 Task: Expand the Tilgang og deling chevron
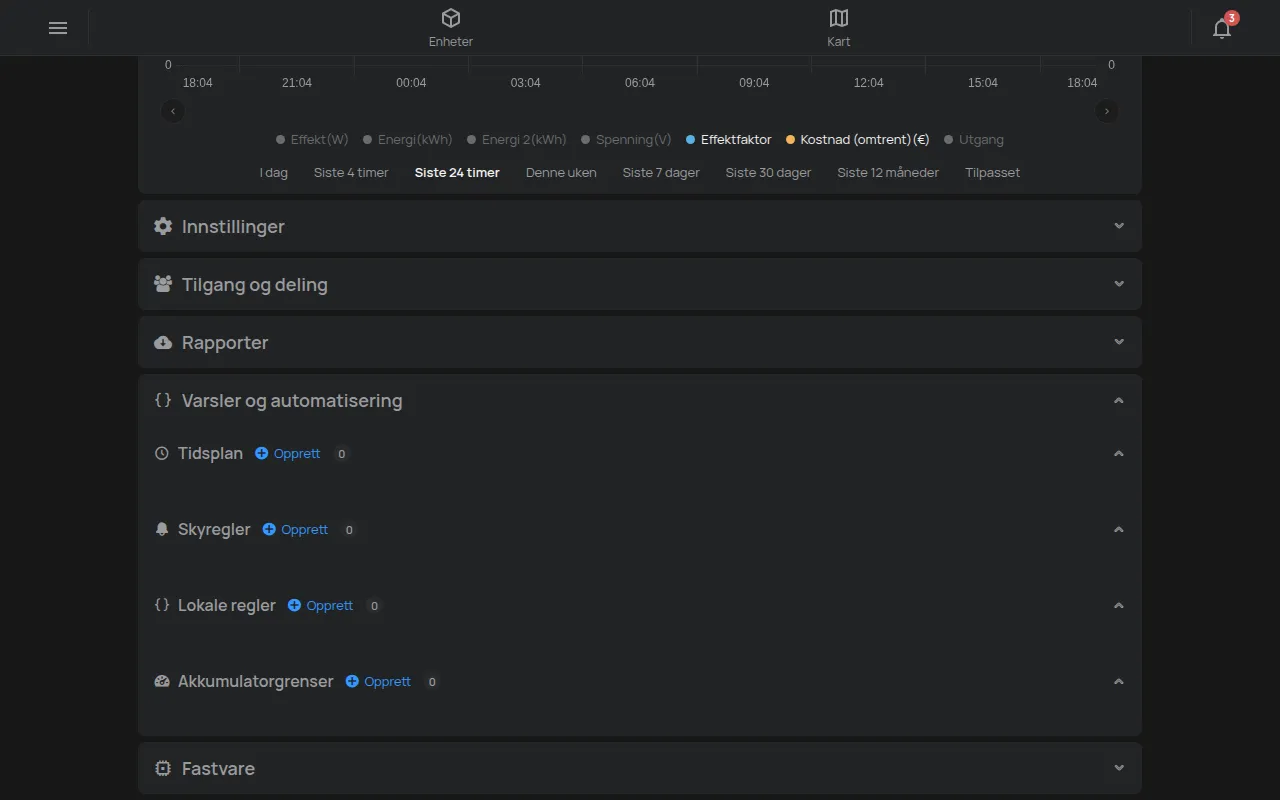click(1119, 284)
